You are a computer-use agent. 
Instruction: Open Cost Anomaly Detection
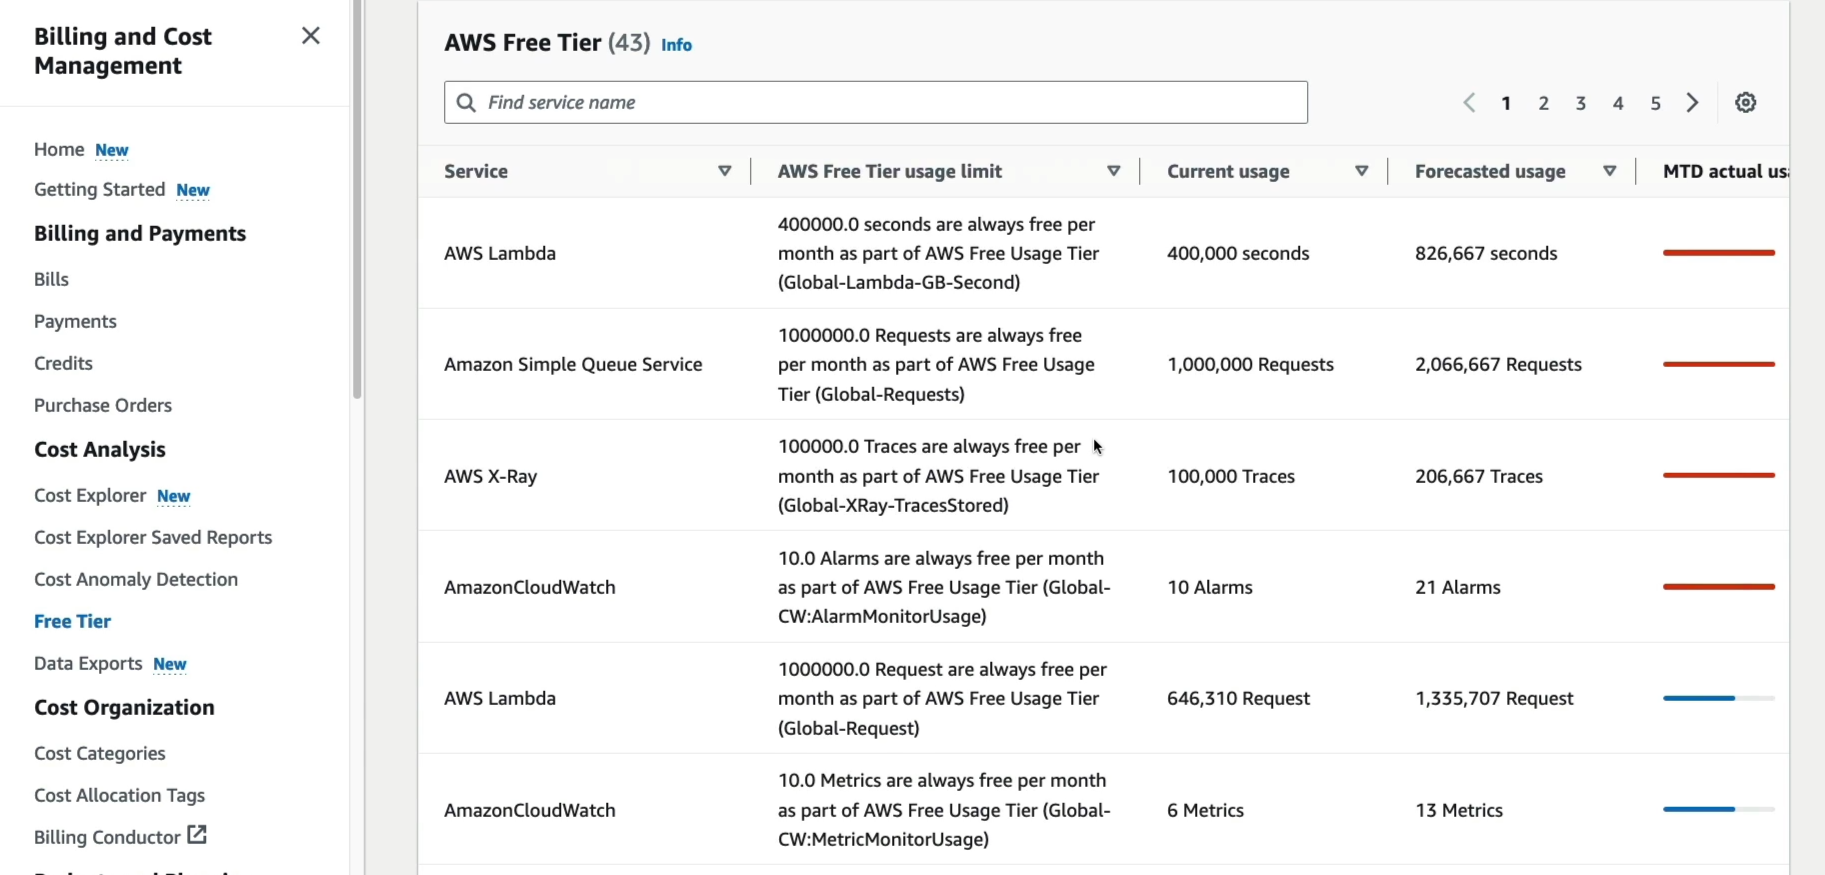point(136,579)
